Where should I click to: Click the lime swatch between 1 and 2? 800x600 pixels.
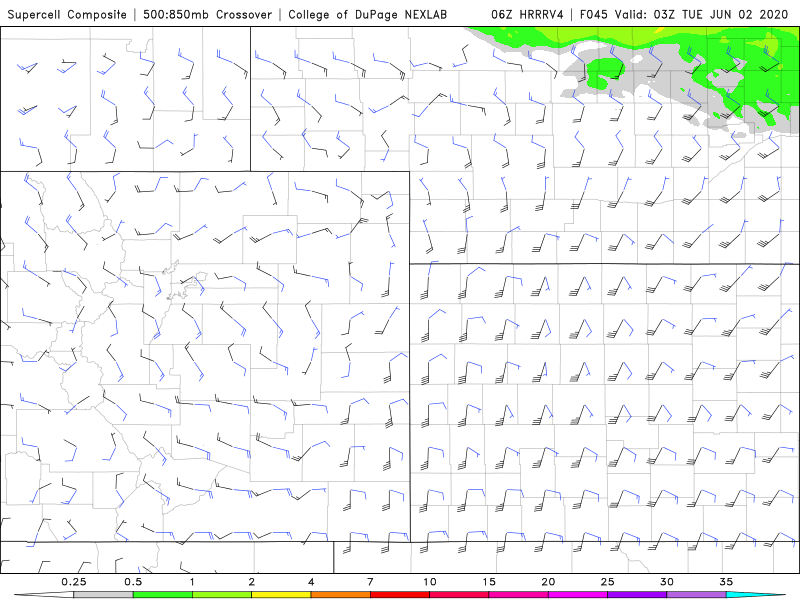click(x=222, y=595)
